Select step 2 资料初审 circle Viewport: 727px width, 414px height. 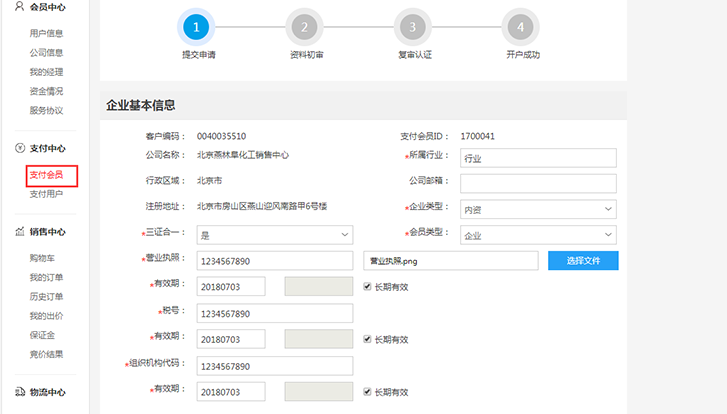304,26
